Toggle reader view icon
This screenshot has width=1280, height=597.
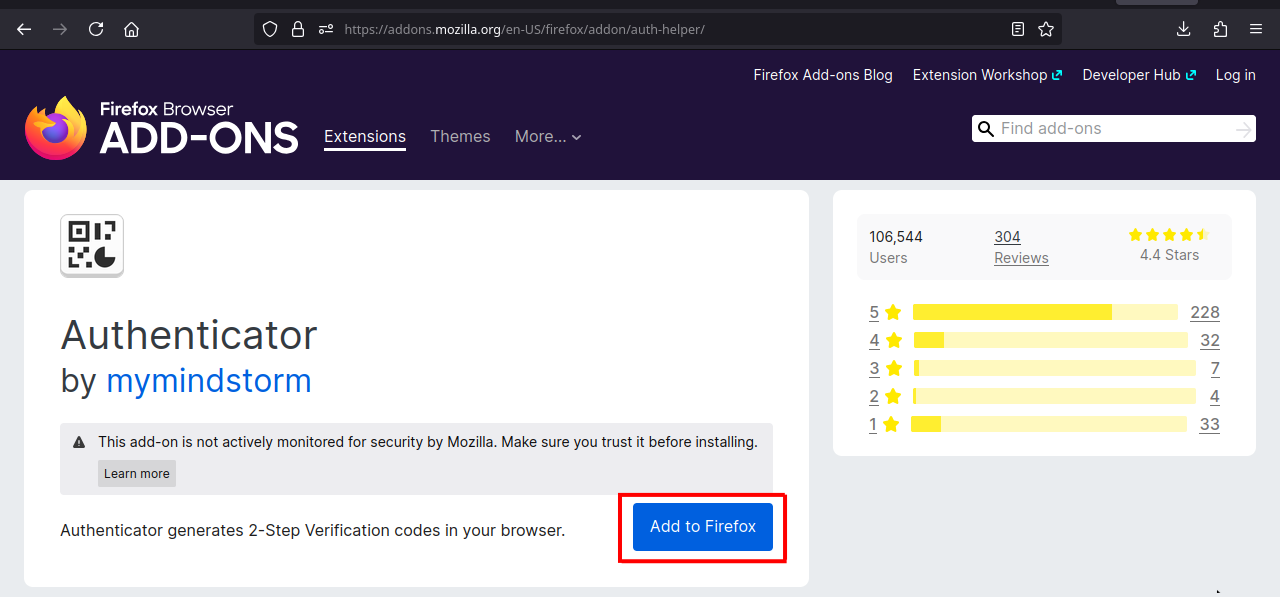click(x=1018, y=29)
